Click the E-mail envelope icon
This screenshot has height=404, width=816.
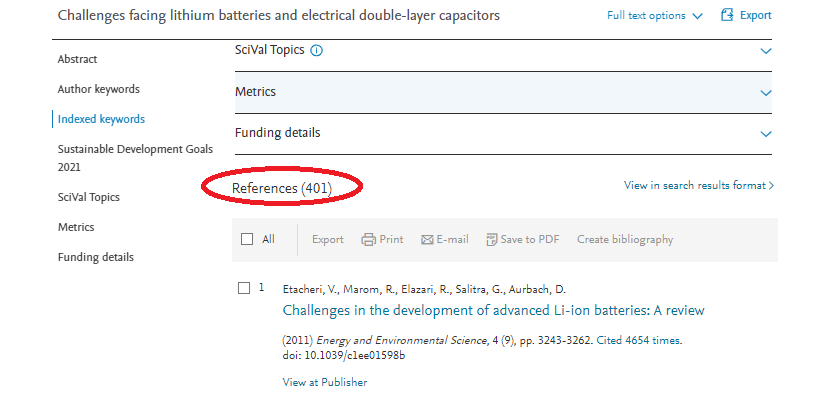click(427, 240)
